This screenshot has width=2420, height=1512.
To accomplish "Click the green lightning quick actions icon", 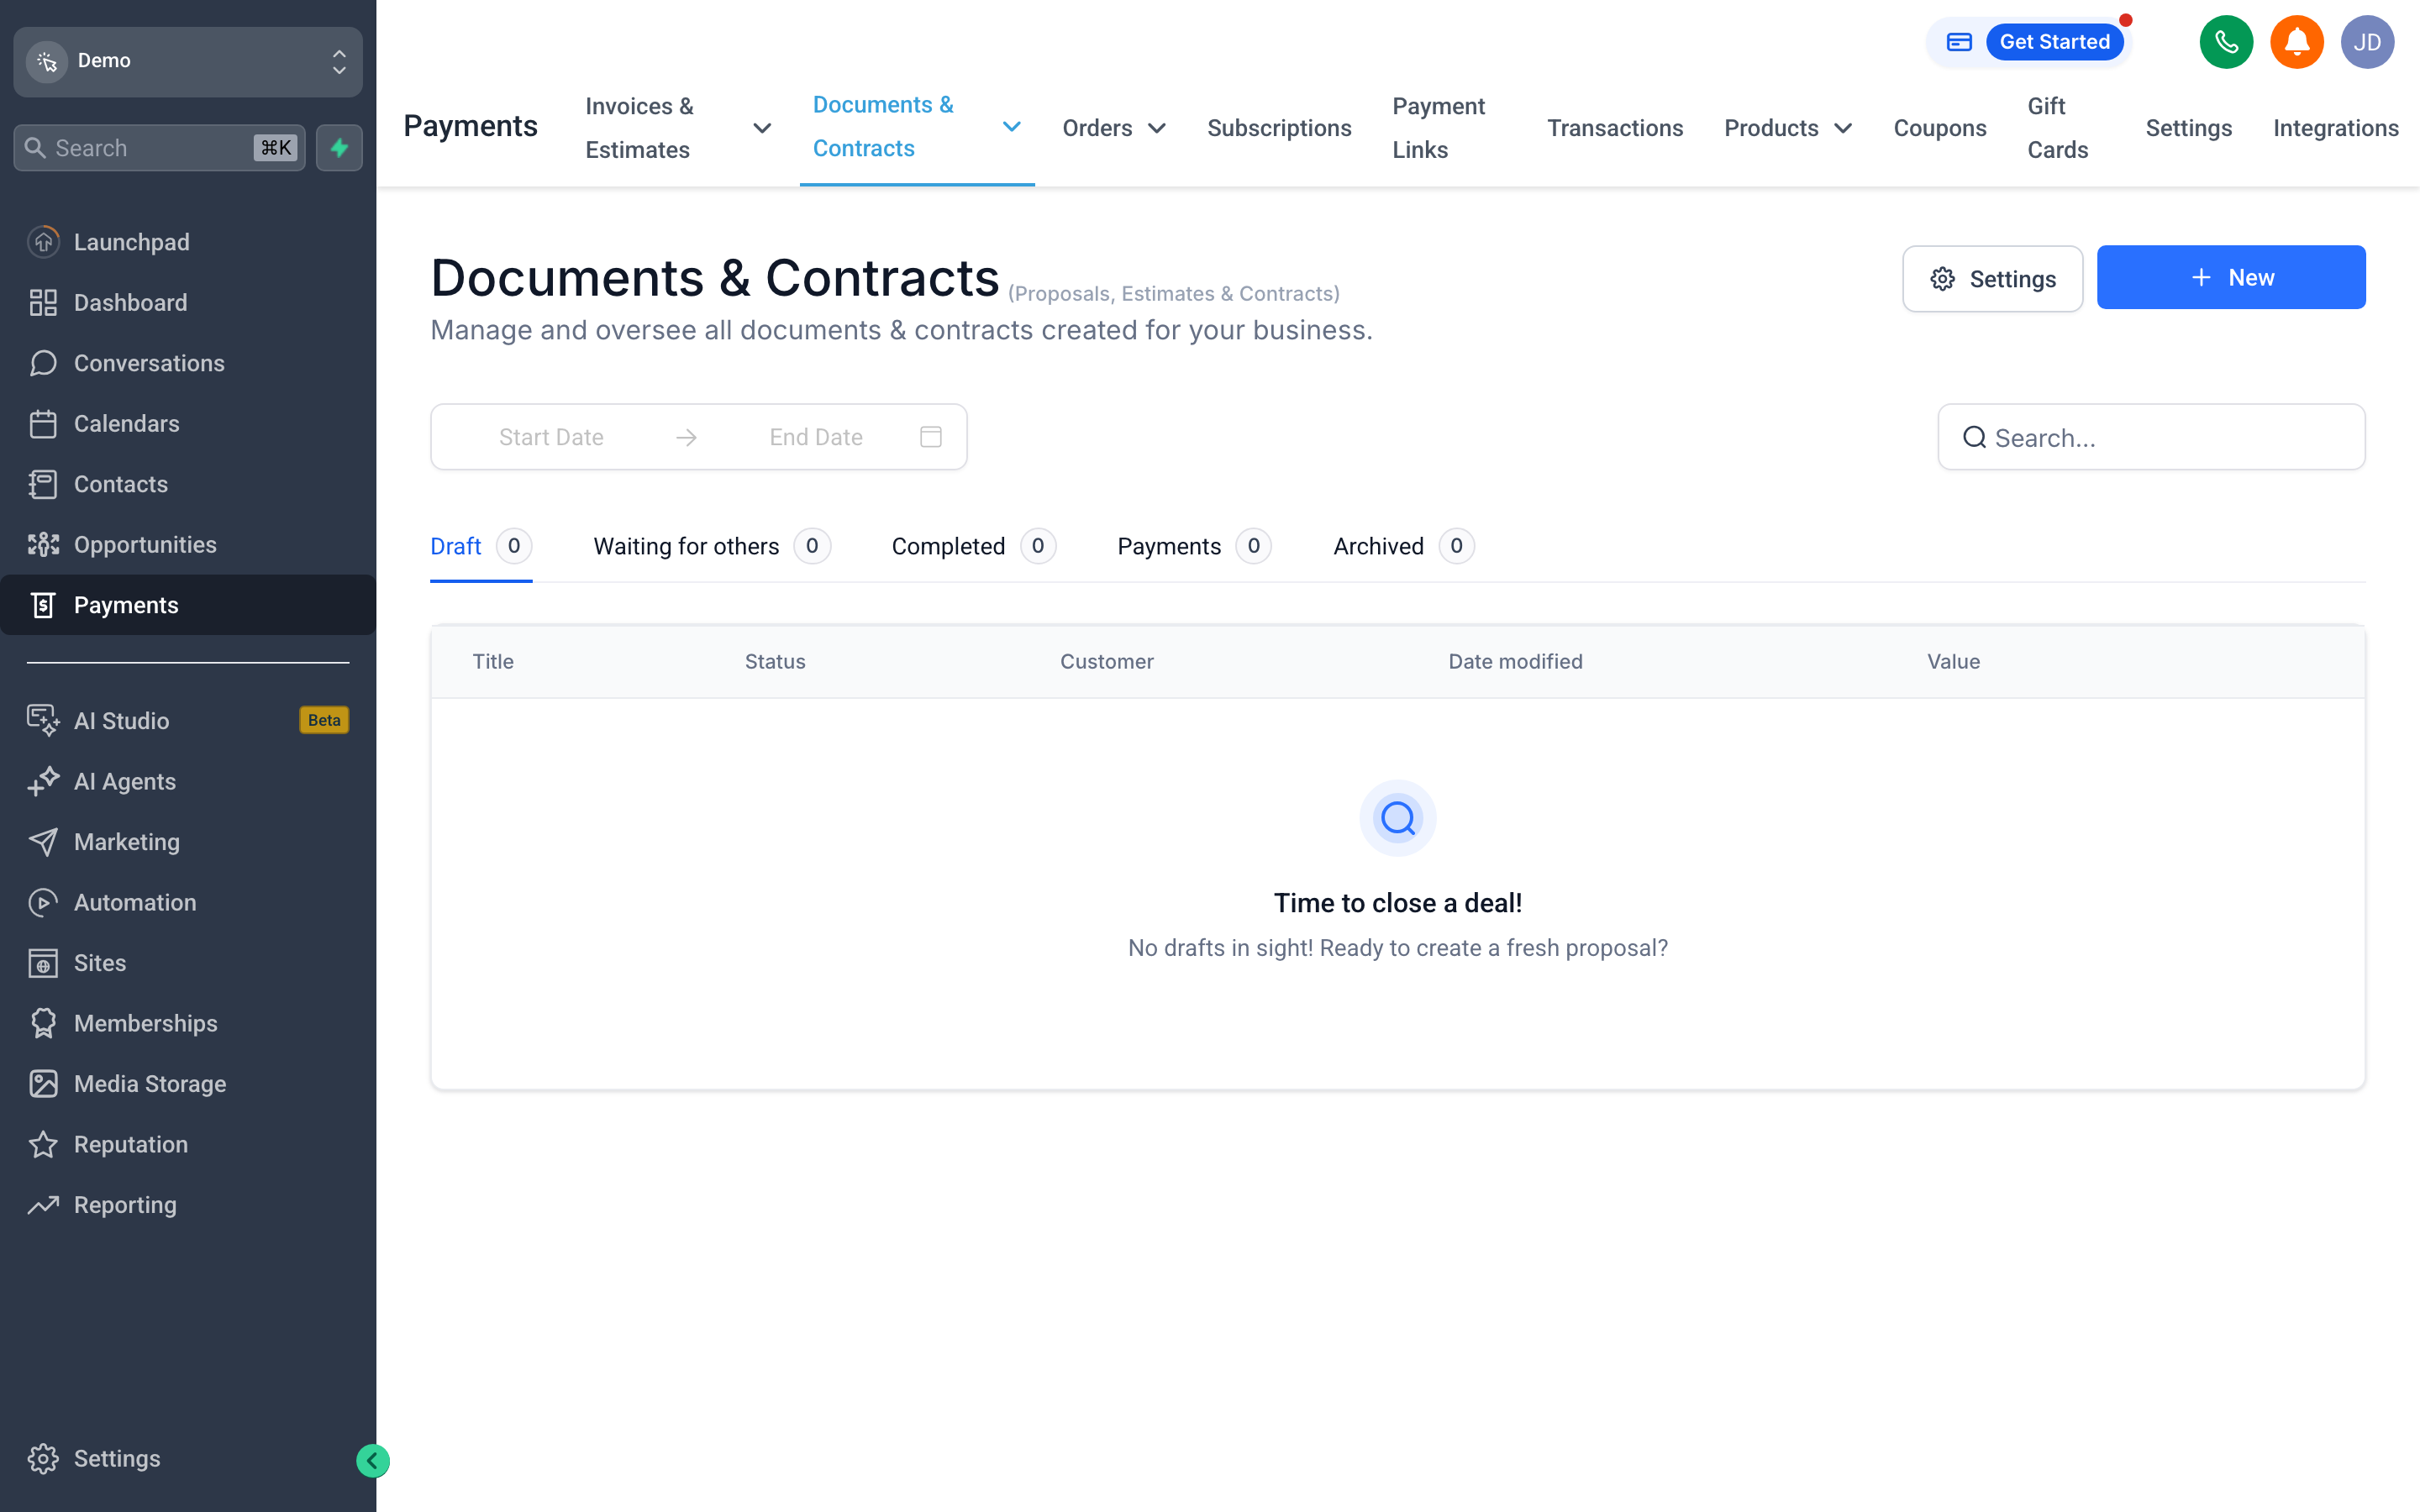I will [x=339, y=148].
